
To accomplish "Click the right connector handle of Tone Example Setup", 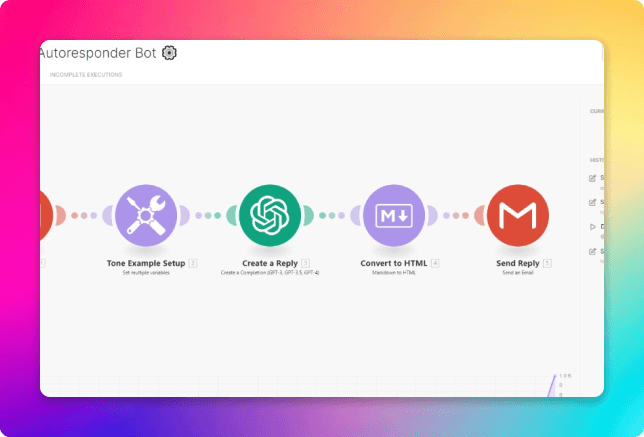I will click(x=184, y=215).
